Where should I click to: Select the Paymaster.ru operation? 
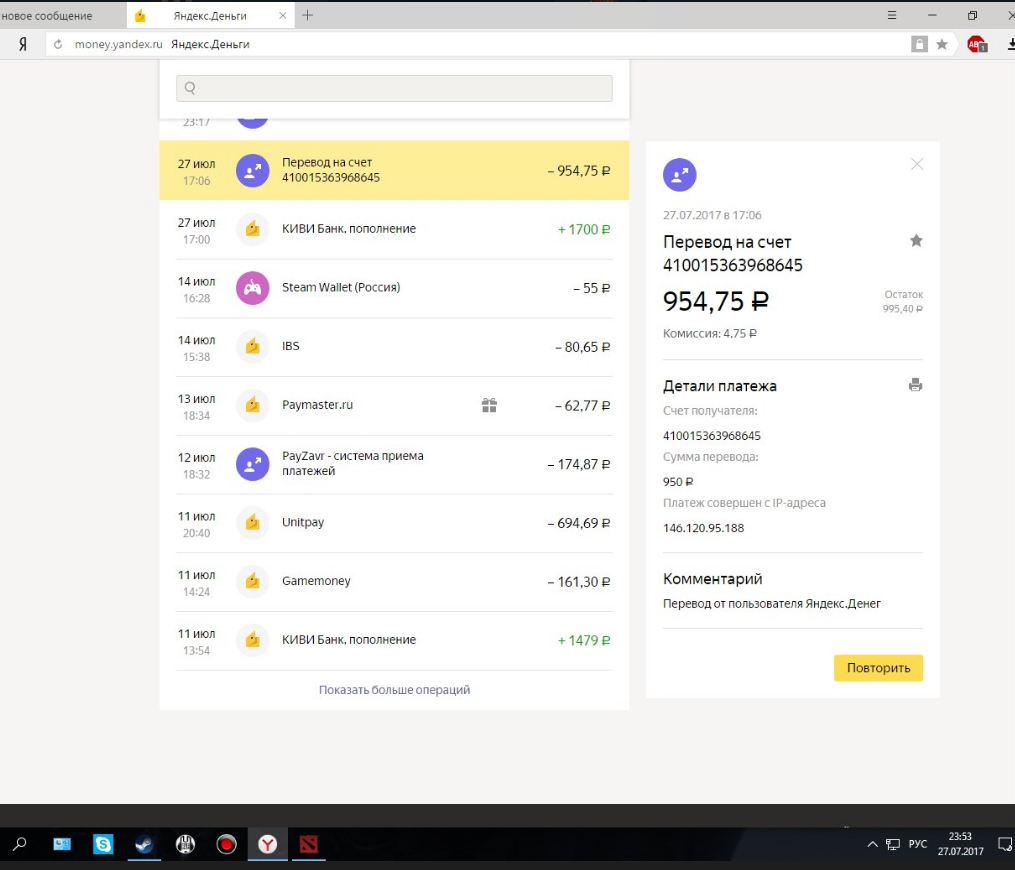point(394,406)
